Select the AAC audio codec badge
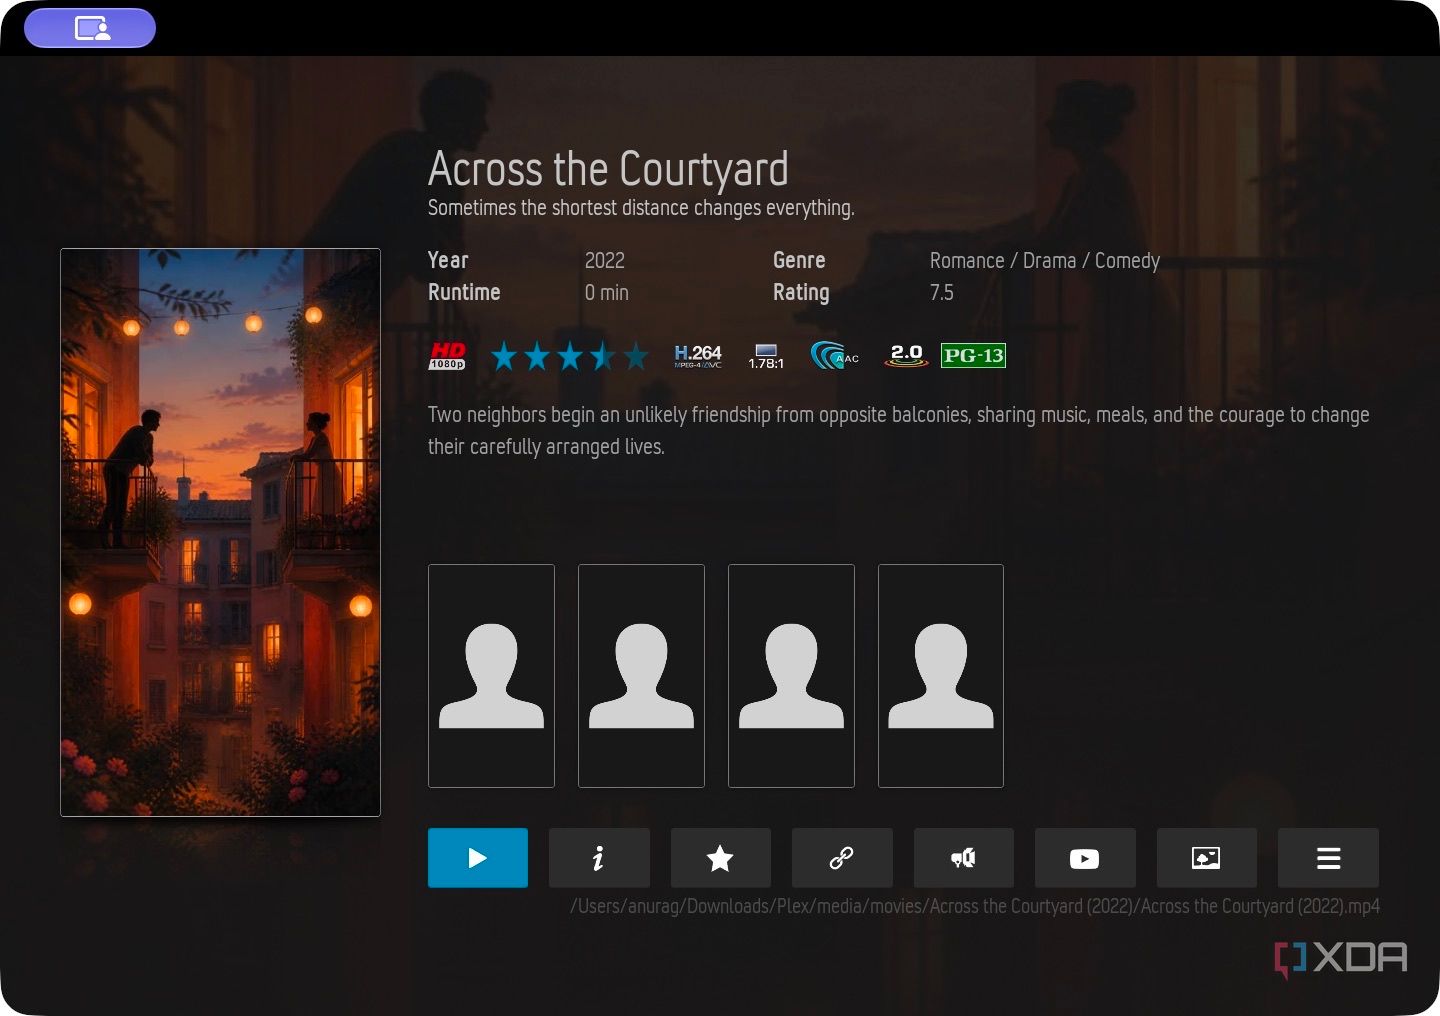The height and width of the screenshot is (1016, 1440). click(x=835, y=356)
